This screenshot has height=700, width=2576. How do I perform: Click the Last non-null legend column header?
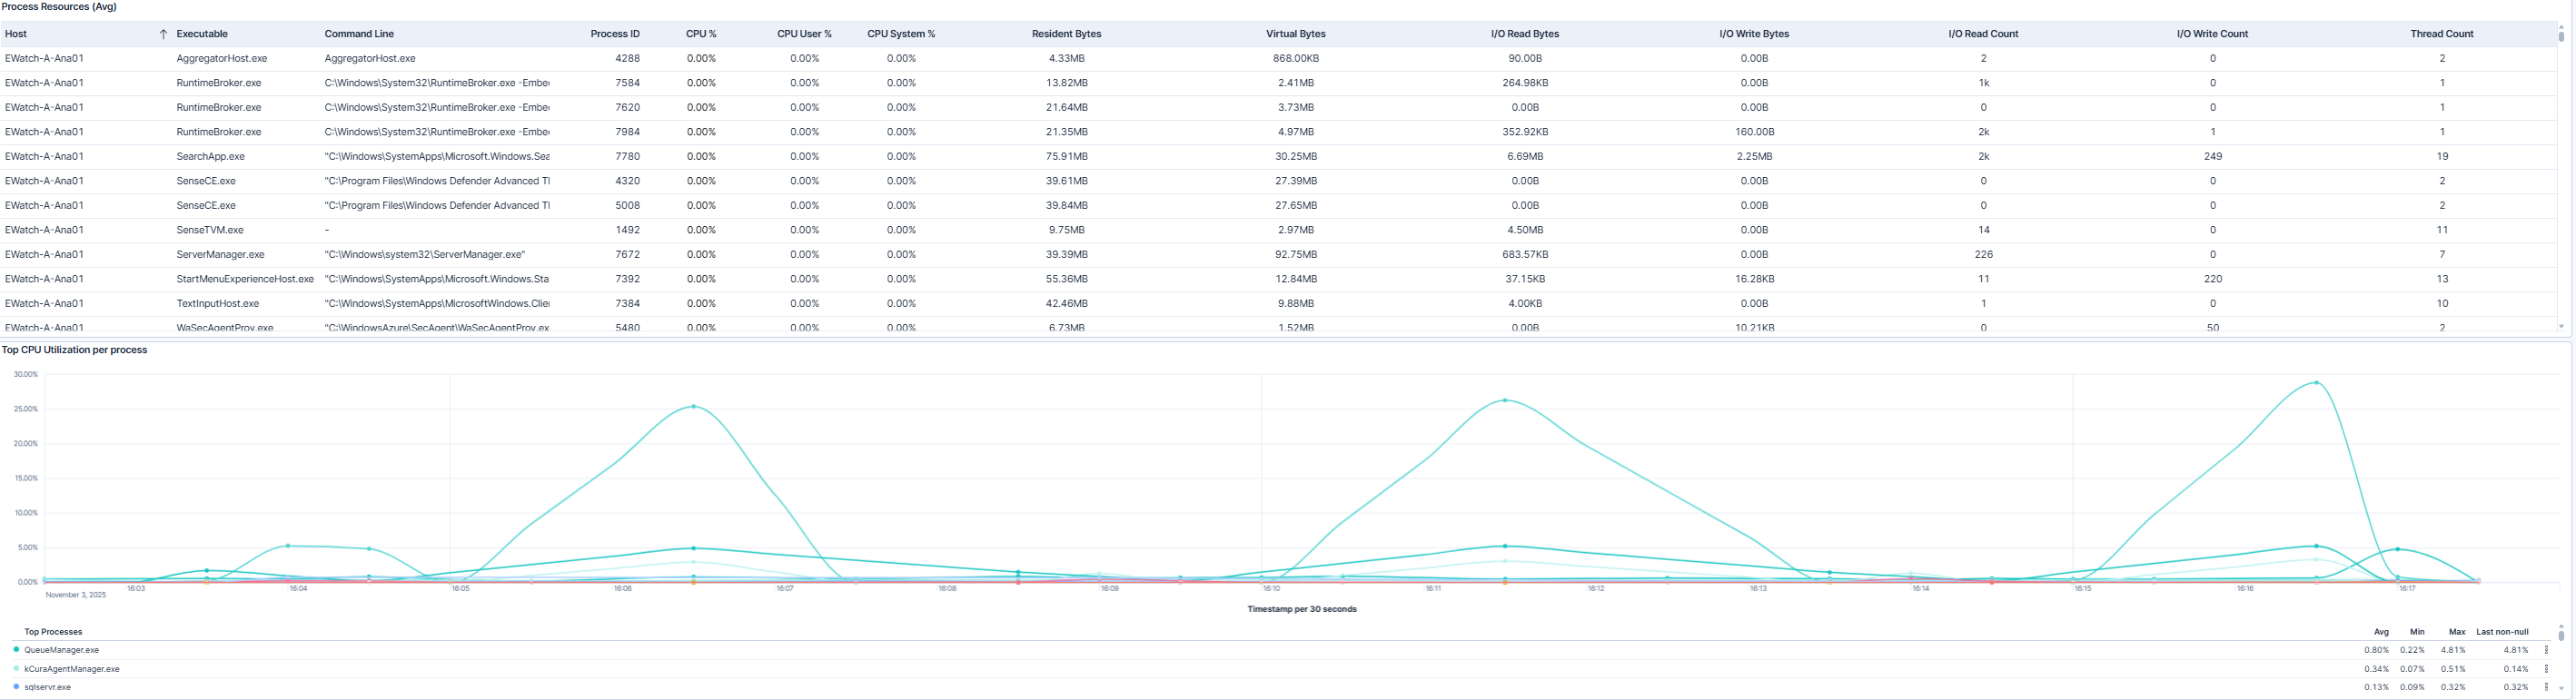coord(2502,632)
